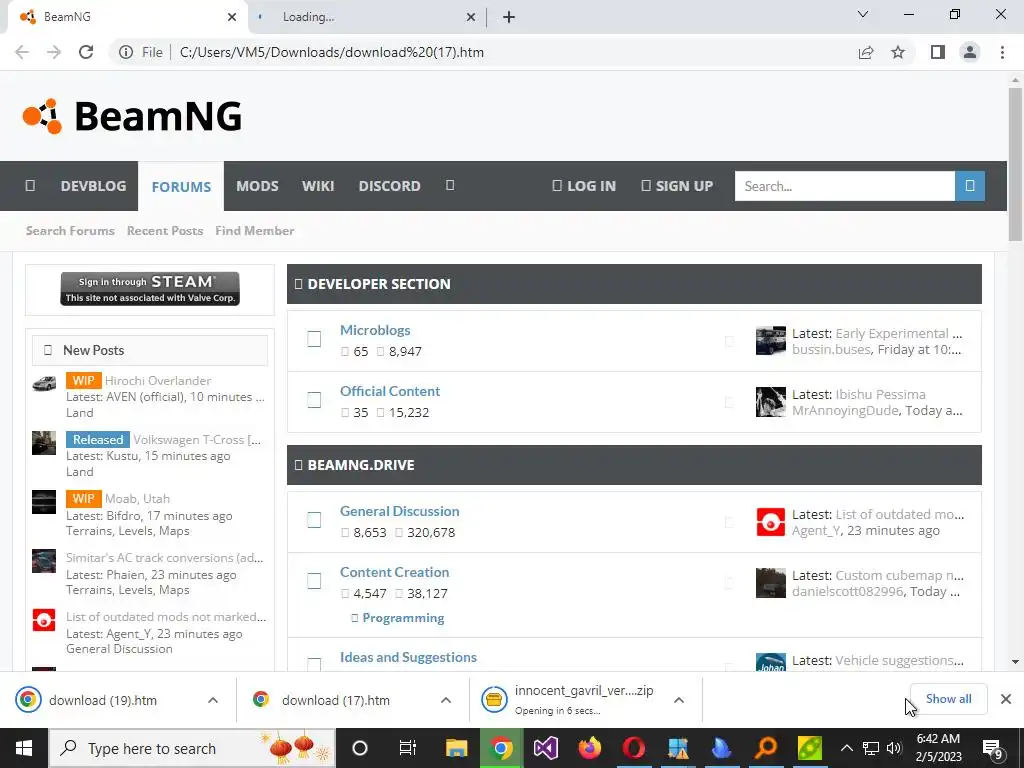1024x768 pixels.
Task: Open the Ideas and Suggestions forum link
Action: point(408,657)
